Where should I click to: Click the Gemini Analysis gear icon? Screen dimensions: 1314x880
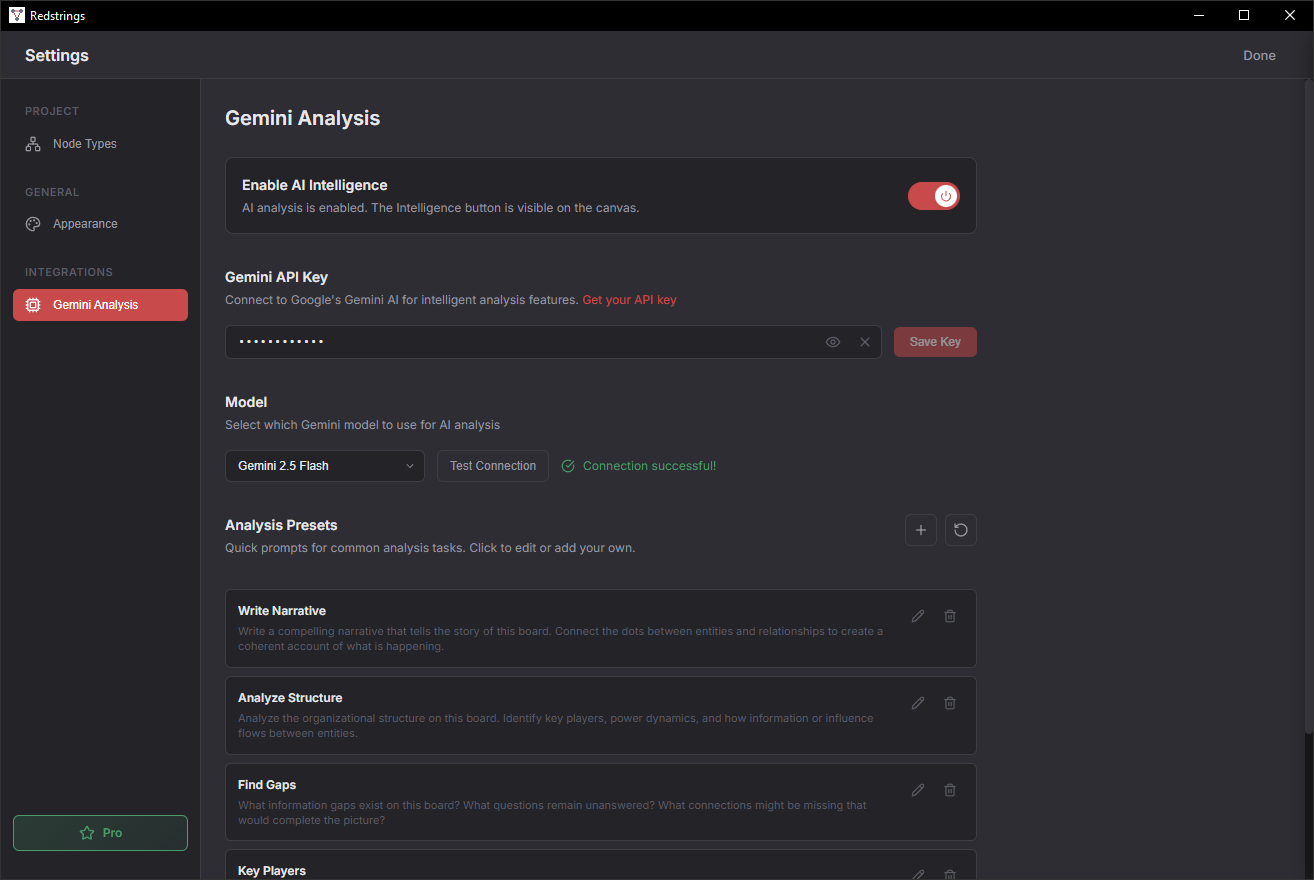point(33,304)
